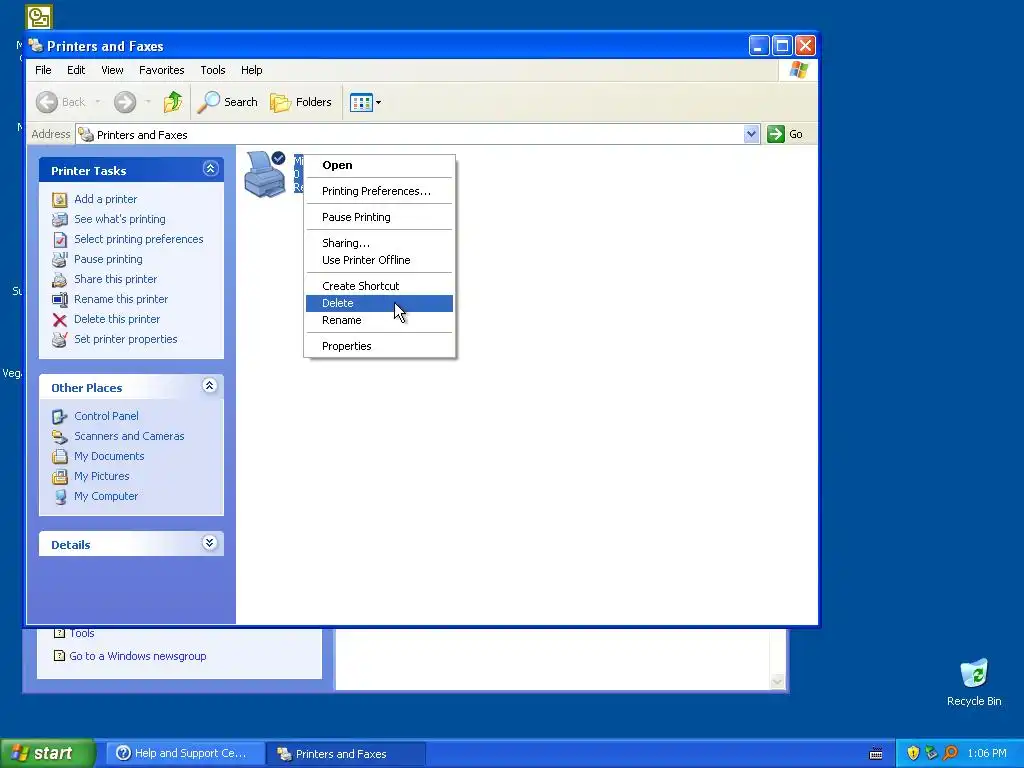This screenshot has width=1024, height=768.
Task: Click the Scanners and Cameras icon
Action: point(59,436)
